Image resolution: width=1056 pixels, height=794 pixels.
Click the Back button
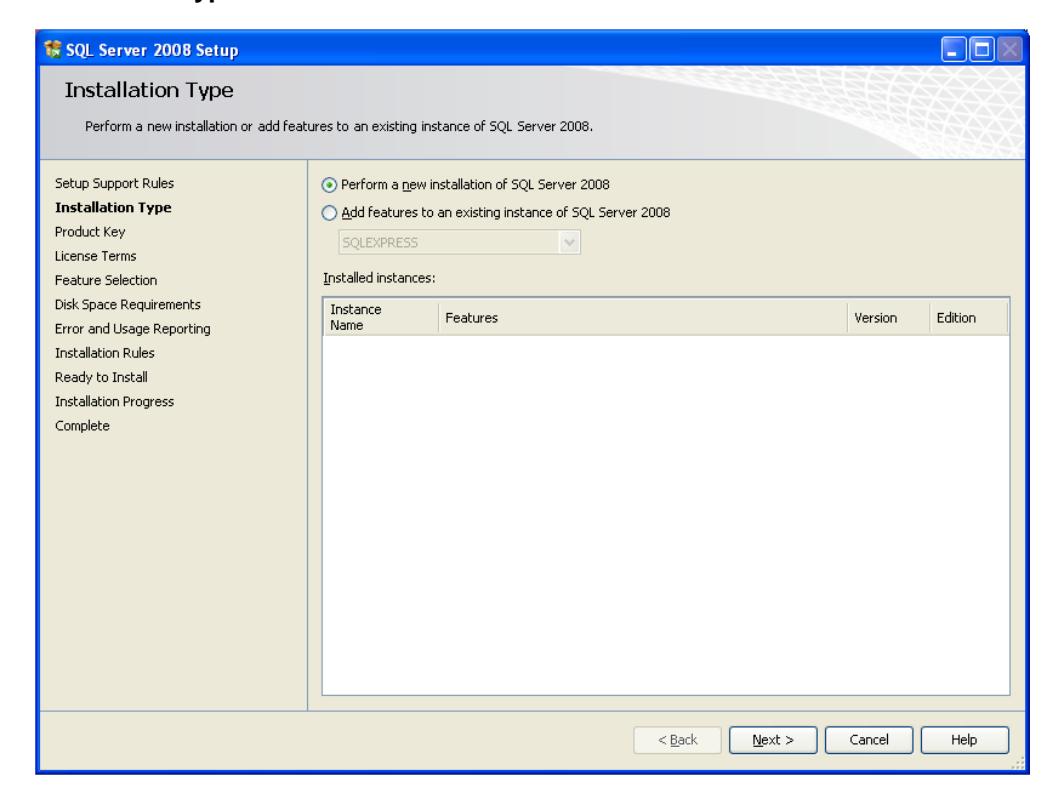[677, 739]
